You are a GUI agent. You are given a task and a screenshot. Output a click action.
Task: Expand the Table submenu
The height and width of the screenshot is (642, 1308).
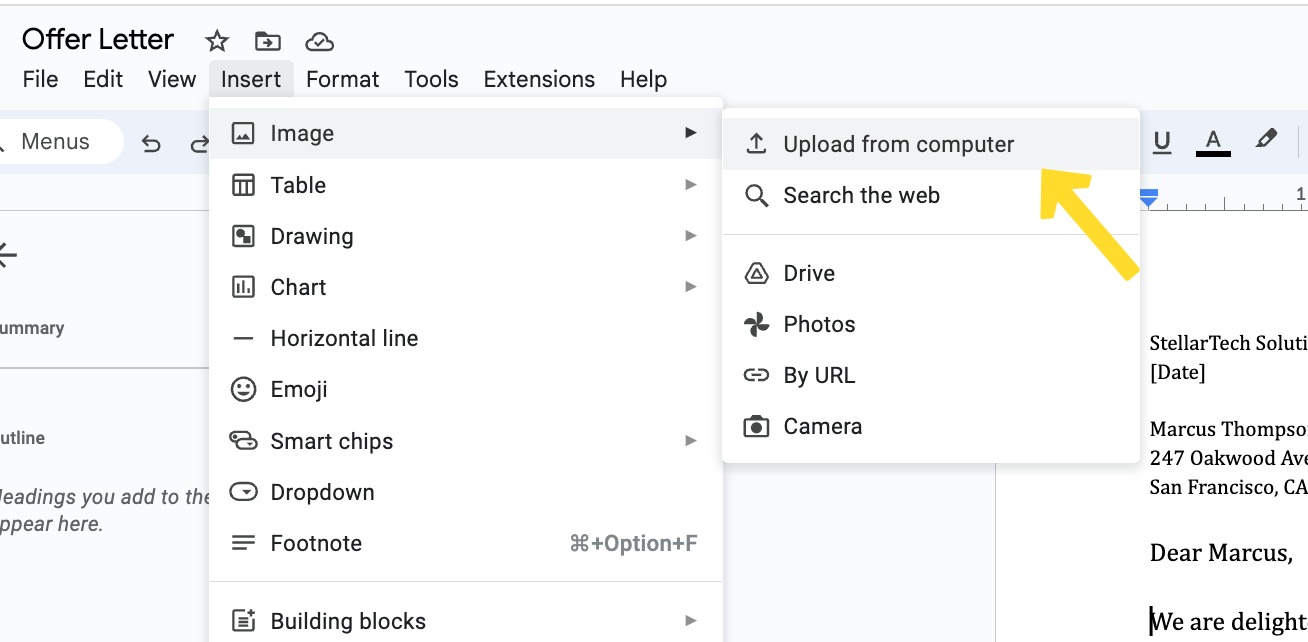pyautogui.click(x=297, y=184)
